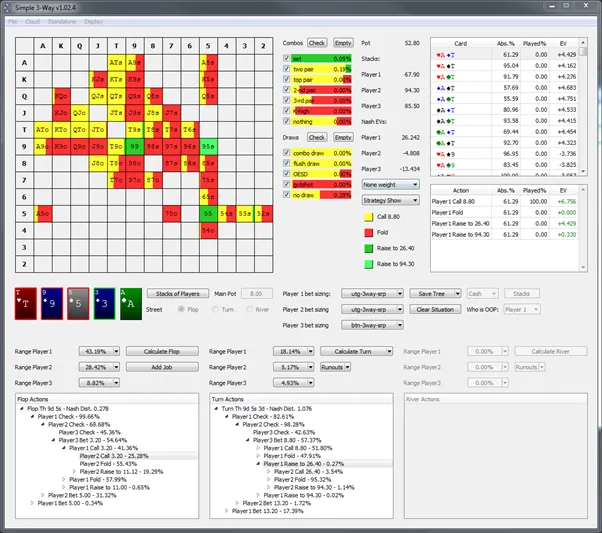Toggle the 'two pair' combo checkbox
This screenshot has width=602, height=533.
tap(287, 71)
